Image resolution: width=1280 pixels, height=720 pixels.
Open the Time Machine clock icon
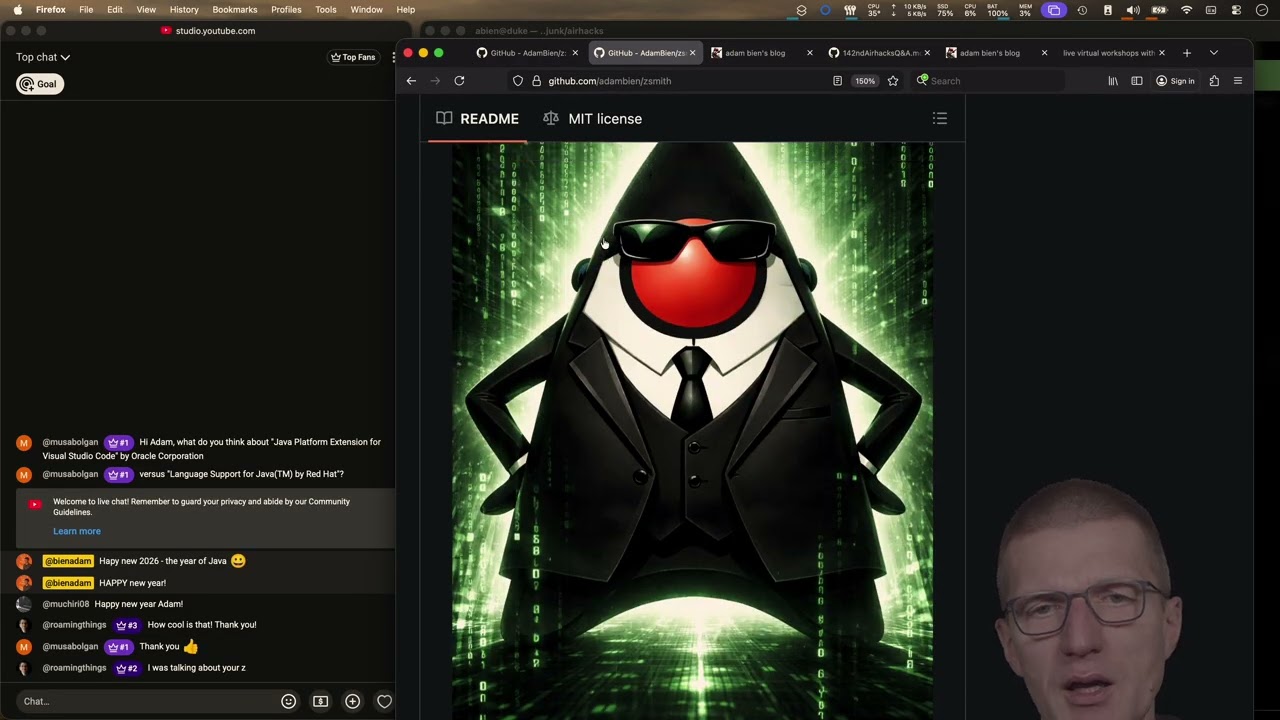(1082, 10)
